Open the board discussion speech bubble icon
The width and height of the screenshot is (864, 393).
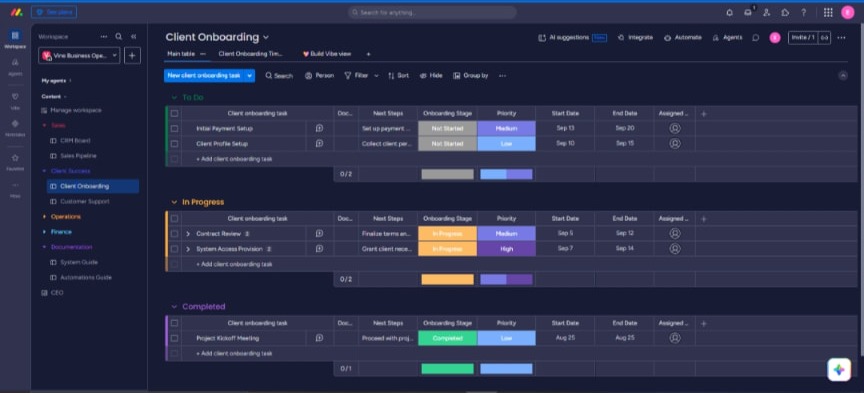pos(756,37)
